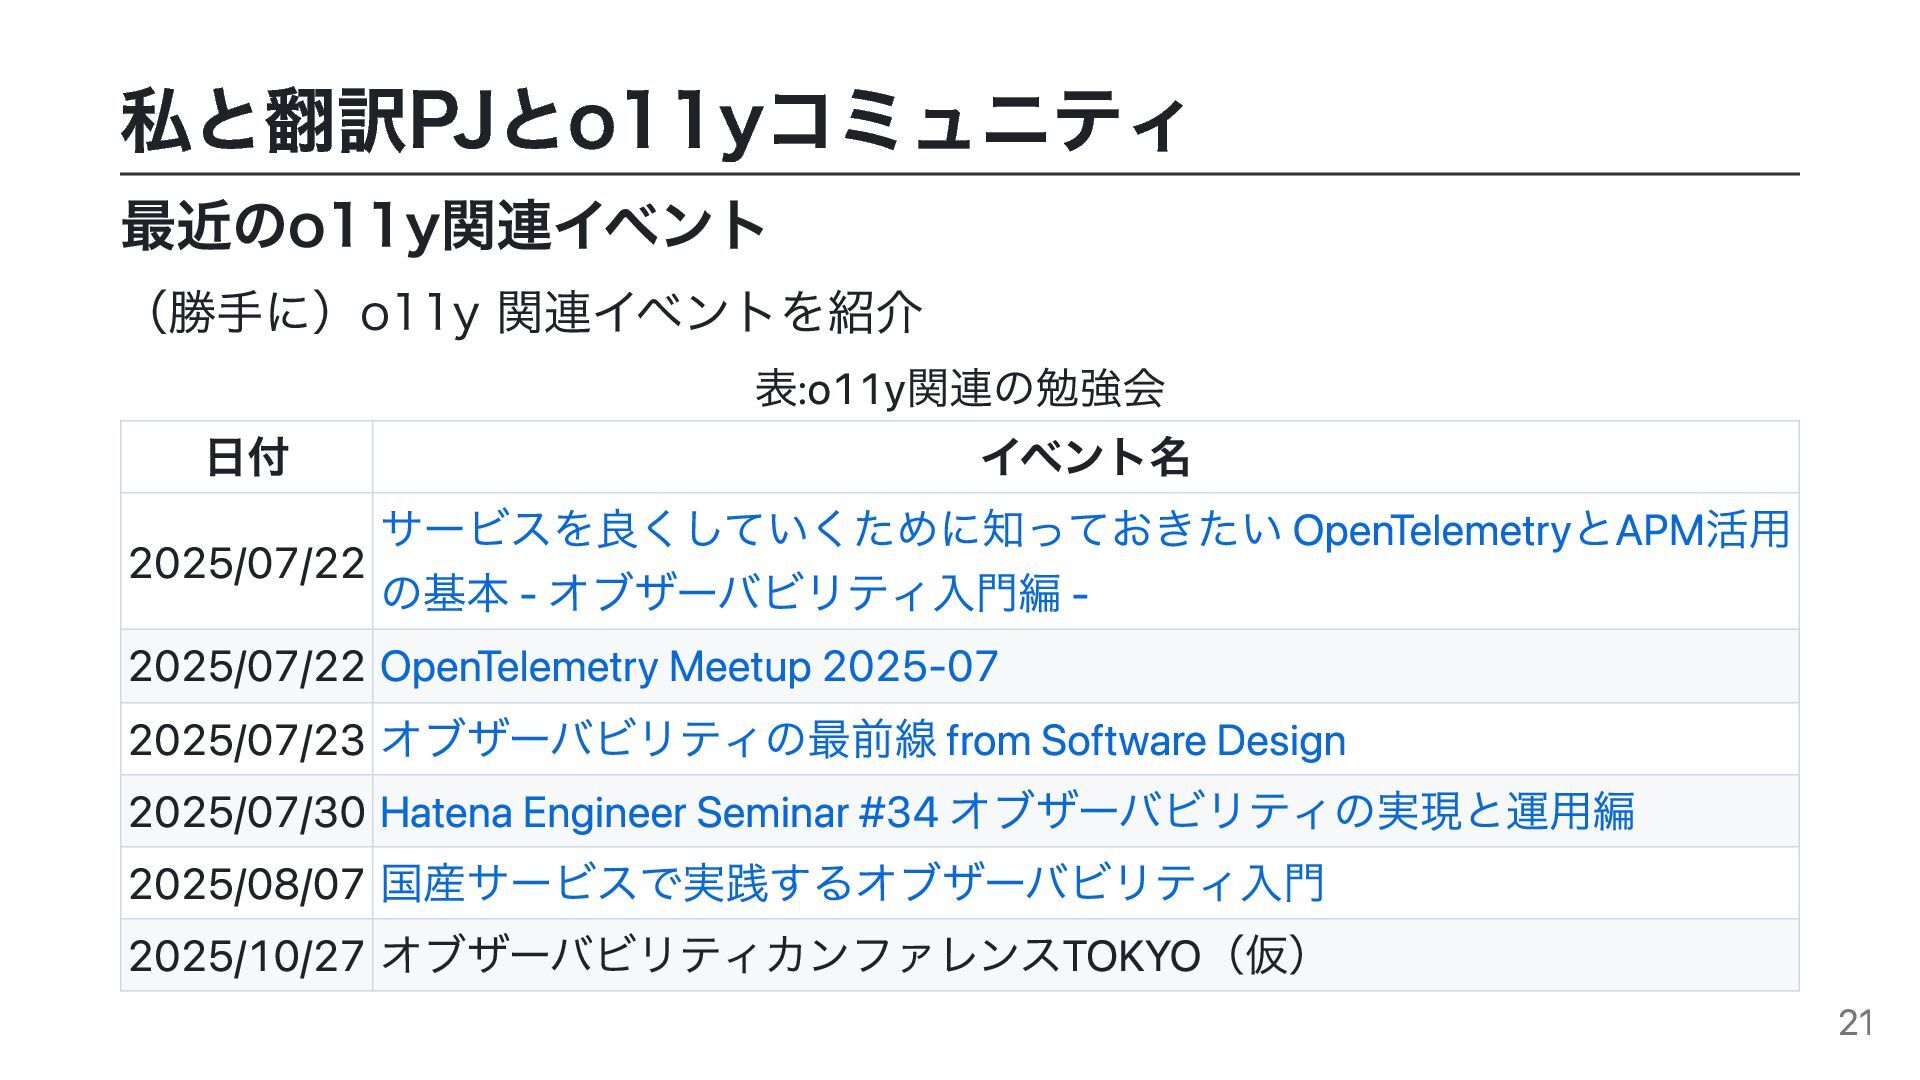Open the OpenTelemetryとAPM活用の基本 event link
The image size is (1920, 1080).
tap(1085, 561)
